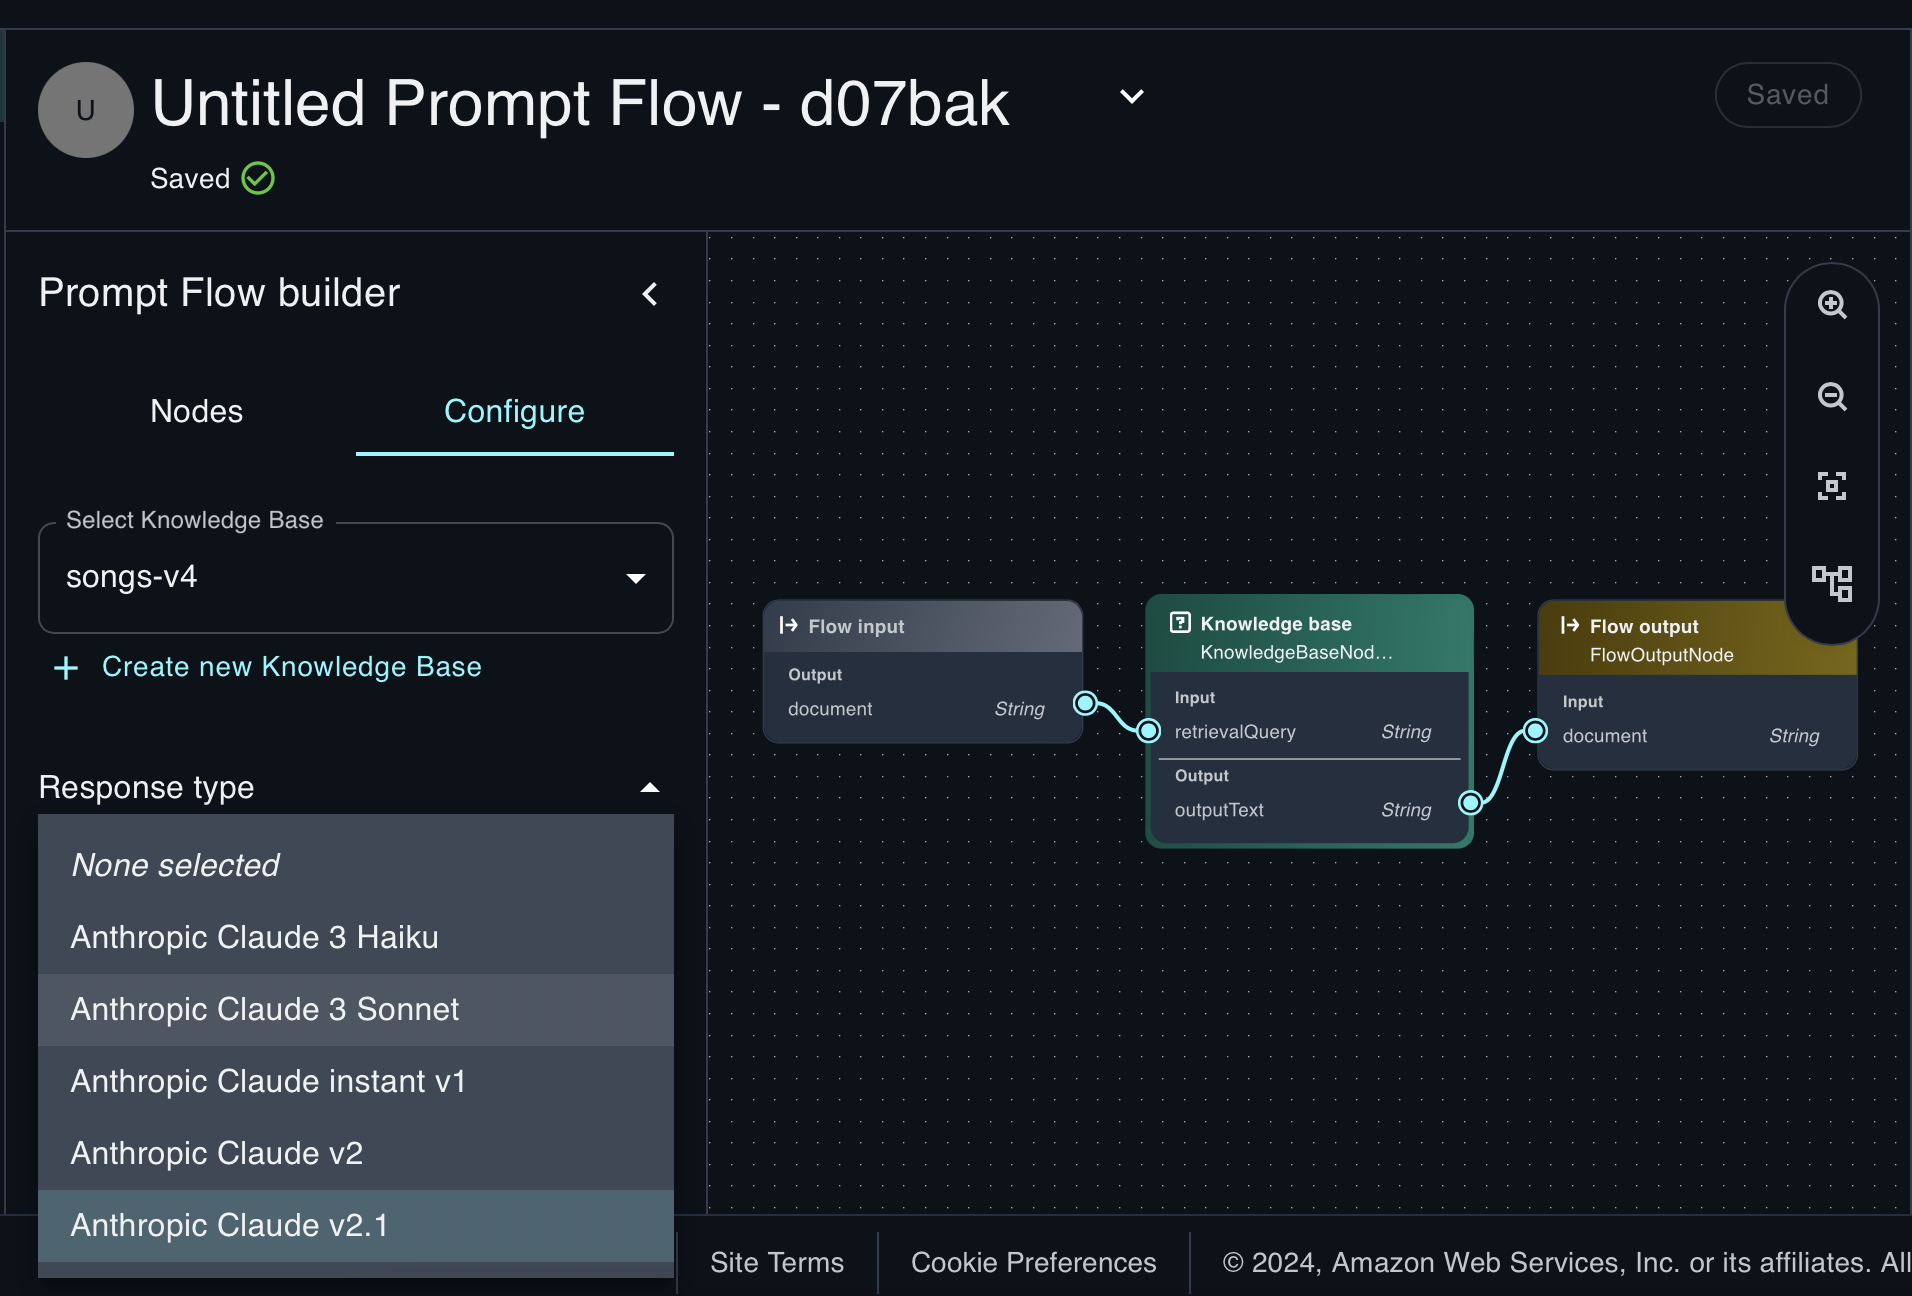Viewport: 1912px width, 1296px height.
Task: Collapse the Response type dropdown
Action: pos(650,788)
